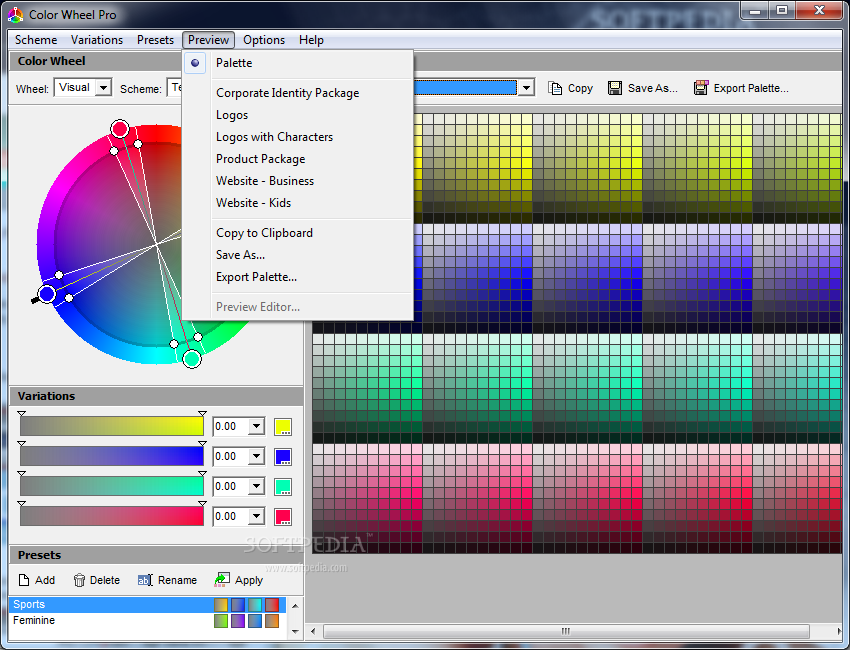850x650 pixels.
Task: Click the blue color swatch button
Action: click(283, 456)
